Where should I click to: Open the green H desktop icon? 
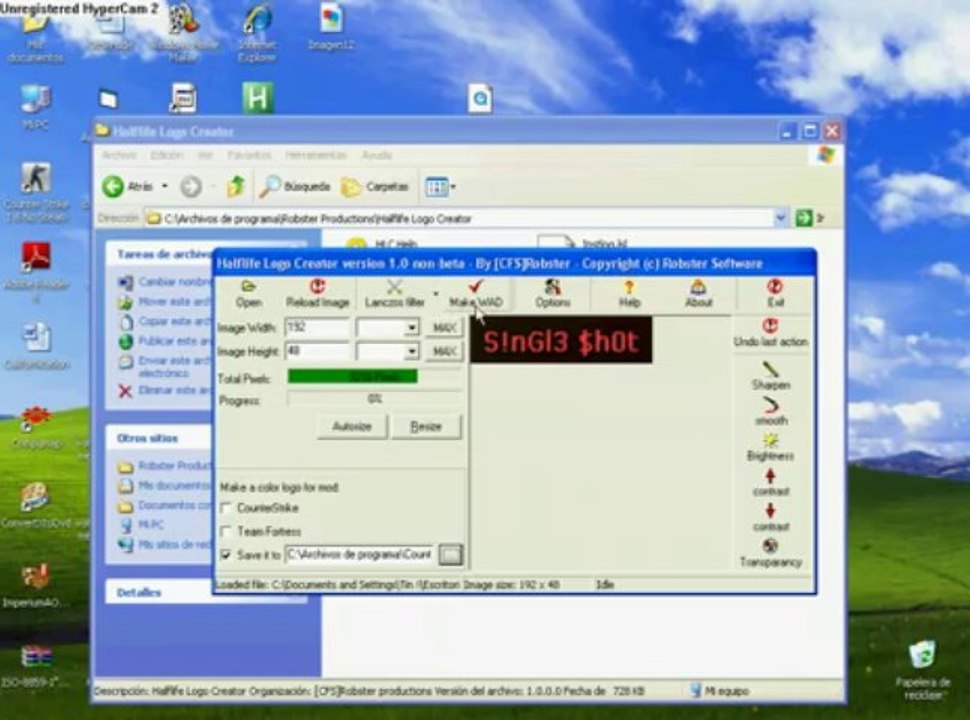(x=257, y=98)
